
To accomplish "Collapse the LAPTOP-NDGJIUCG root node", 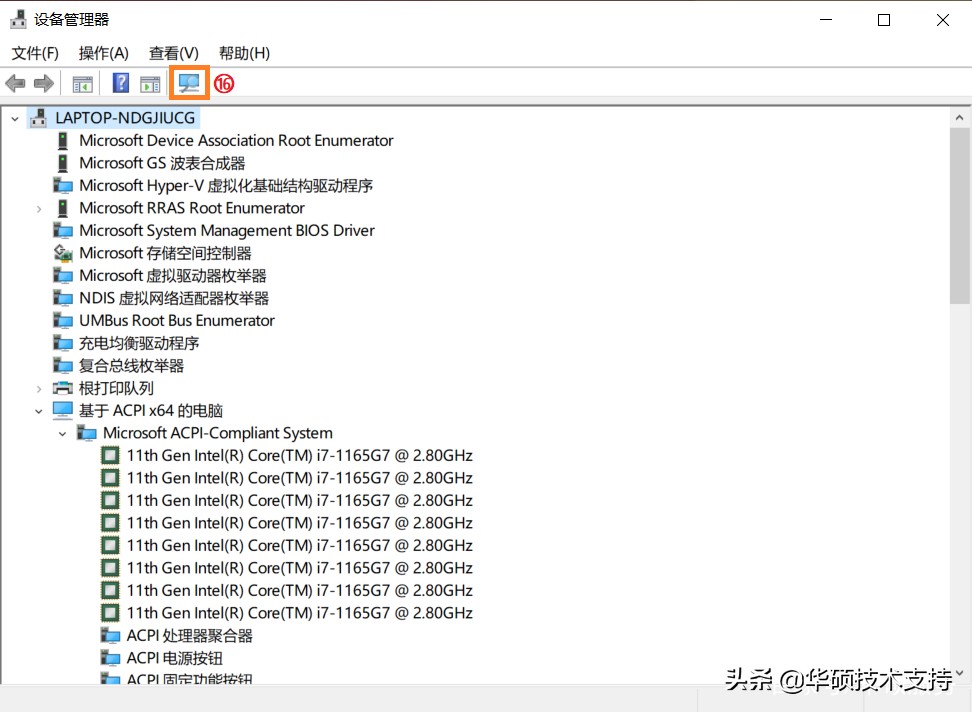I will 15,118.
